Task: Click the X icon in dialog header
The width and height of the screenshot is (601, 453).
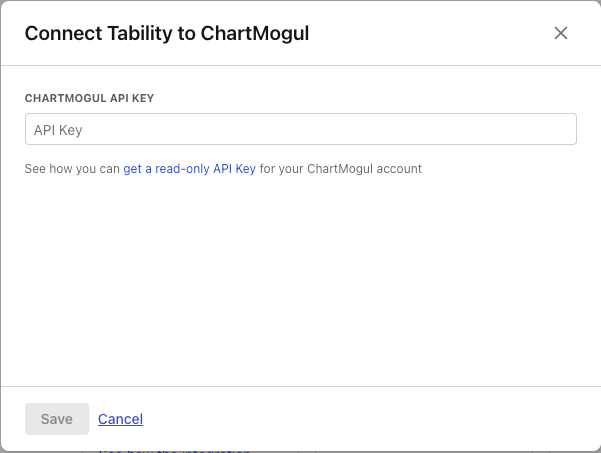Action: 561,33
